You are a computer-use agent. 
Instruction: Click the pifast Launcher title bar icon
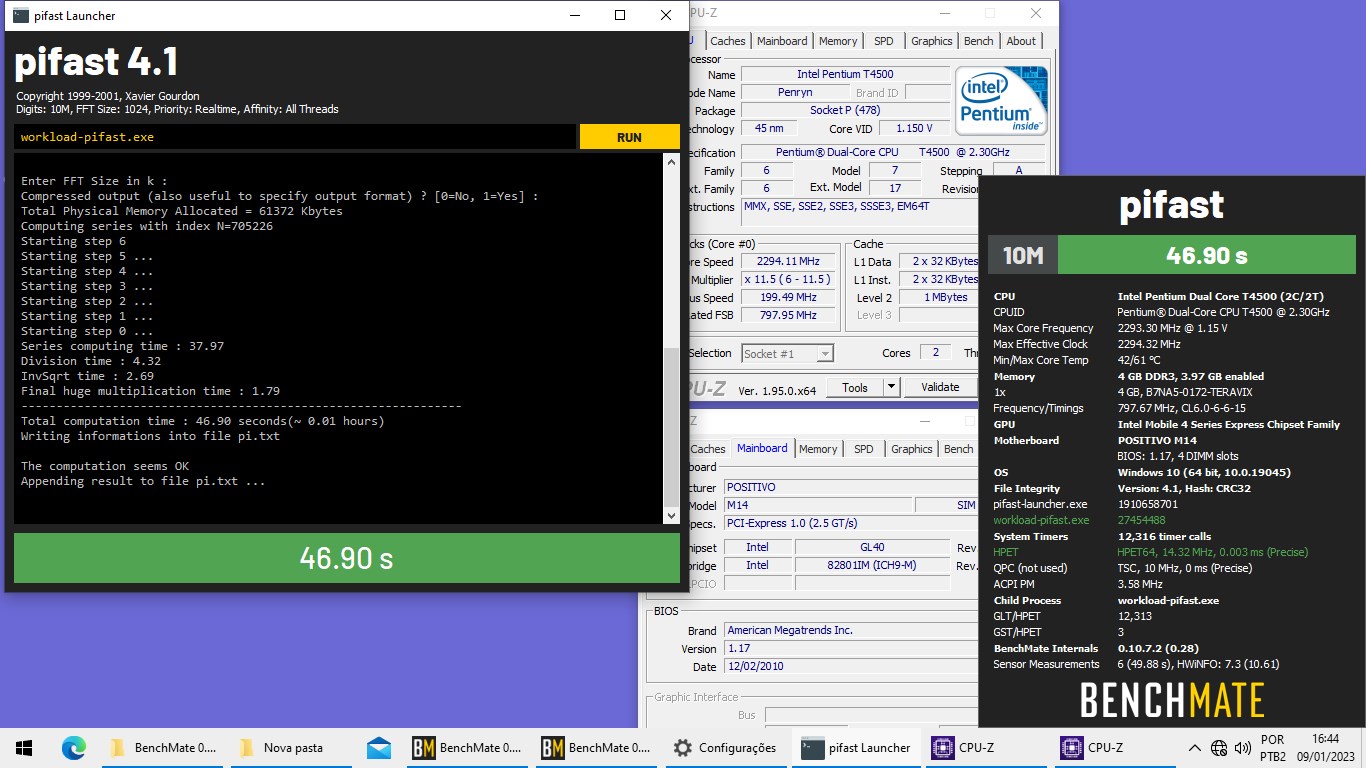pos(21,15)
